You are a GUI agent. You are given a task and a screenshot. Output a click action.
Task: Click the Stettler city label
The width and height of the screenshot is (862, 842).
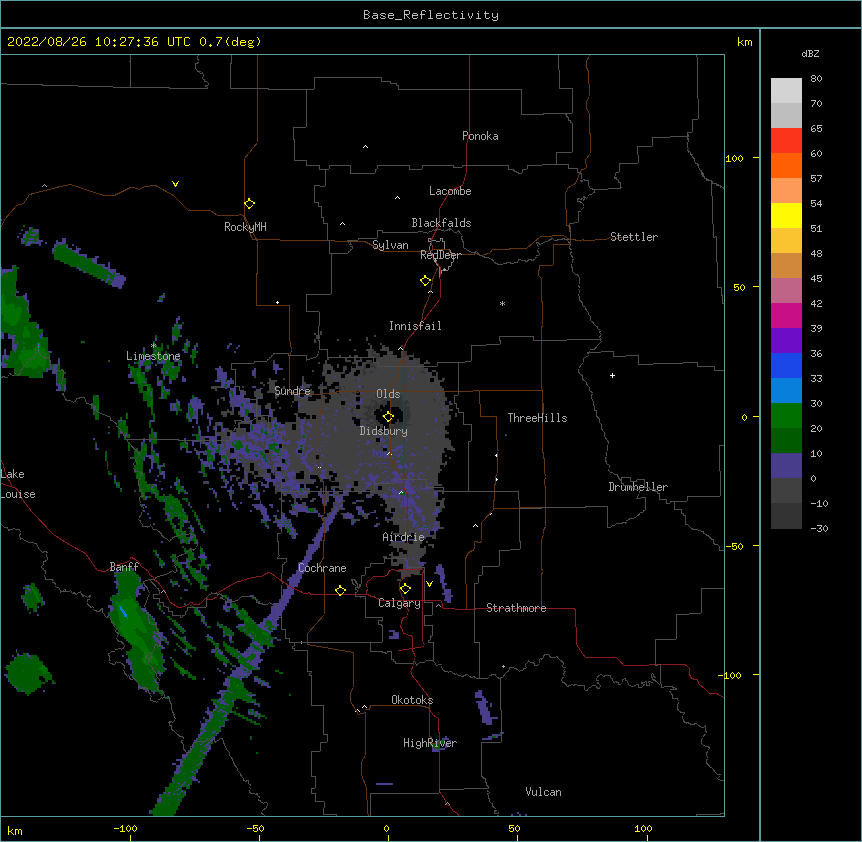[x=633, y=237]
